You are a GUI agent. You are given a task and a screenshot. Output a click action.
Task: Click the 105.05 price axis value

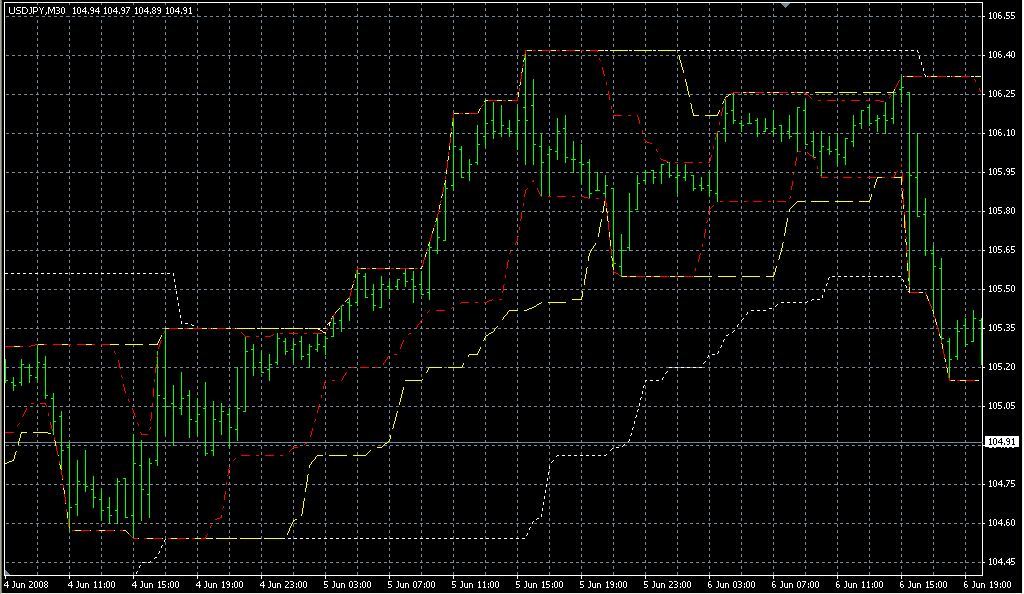click(1001, 406)
